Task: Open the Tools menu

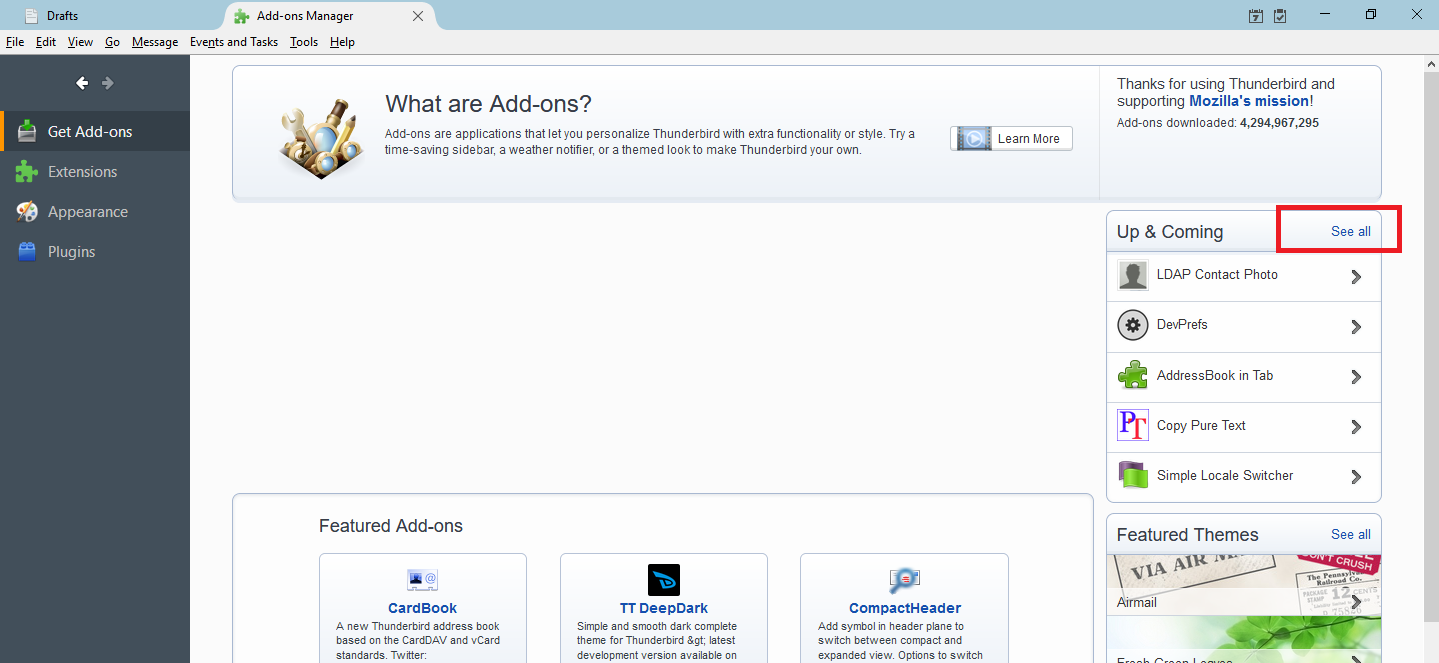Action: (x=303, y=42)
